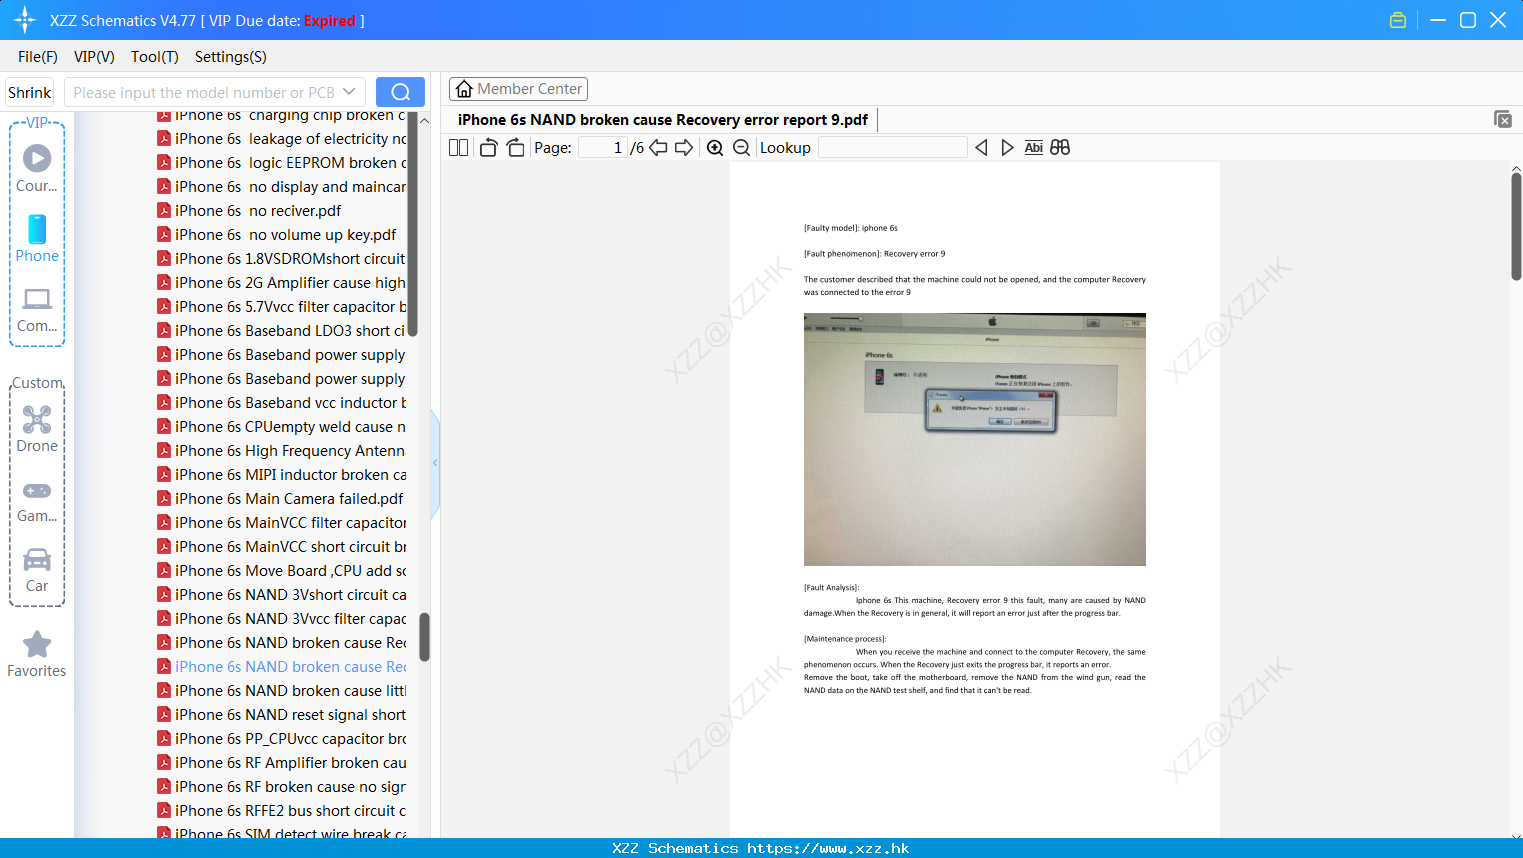Viewport: 1523px width, 858px height.
Task: Open 'iPhone 6s RF Amplifier broken' file
Action: [x=282, y=763]
